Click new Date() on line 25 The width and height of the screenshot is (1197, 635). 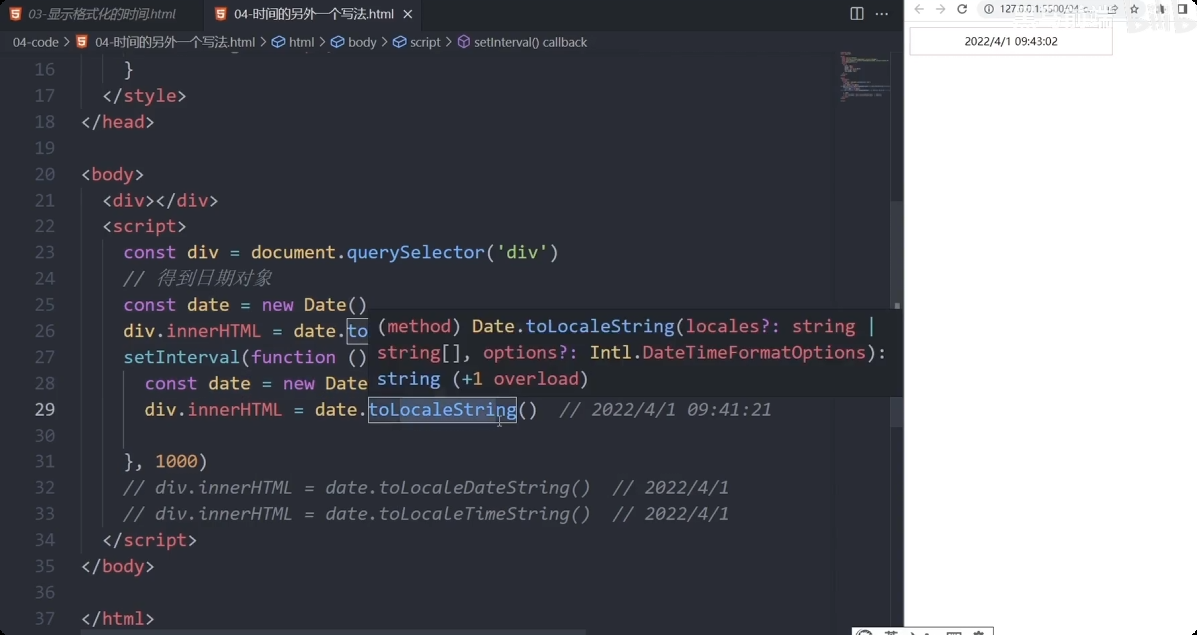[x=315, y=305]
